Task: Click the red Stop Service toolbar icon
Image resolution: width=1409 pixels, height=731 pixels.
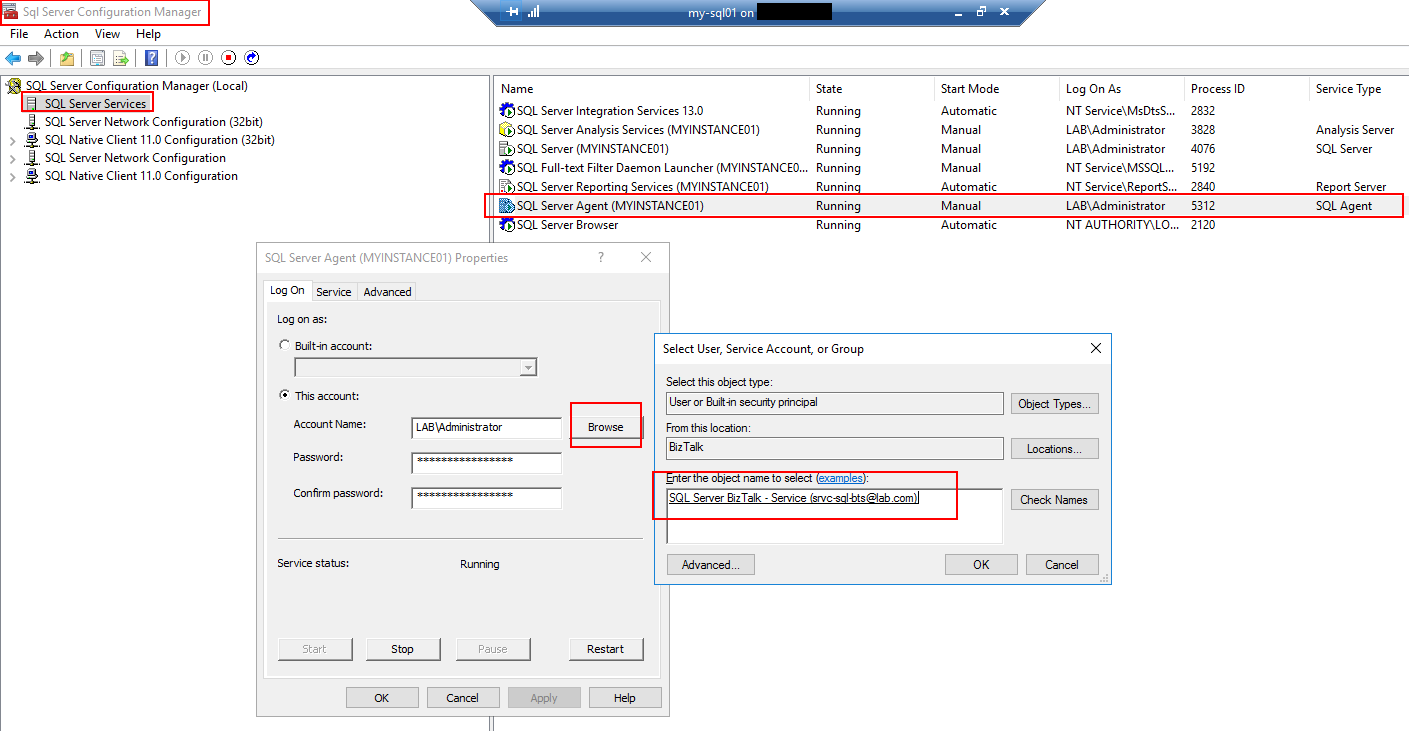Action: pyautogui.click(x=229, y=58)
